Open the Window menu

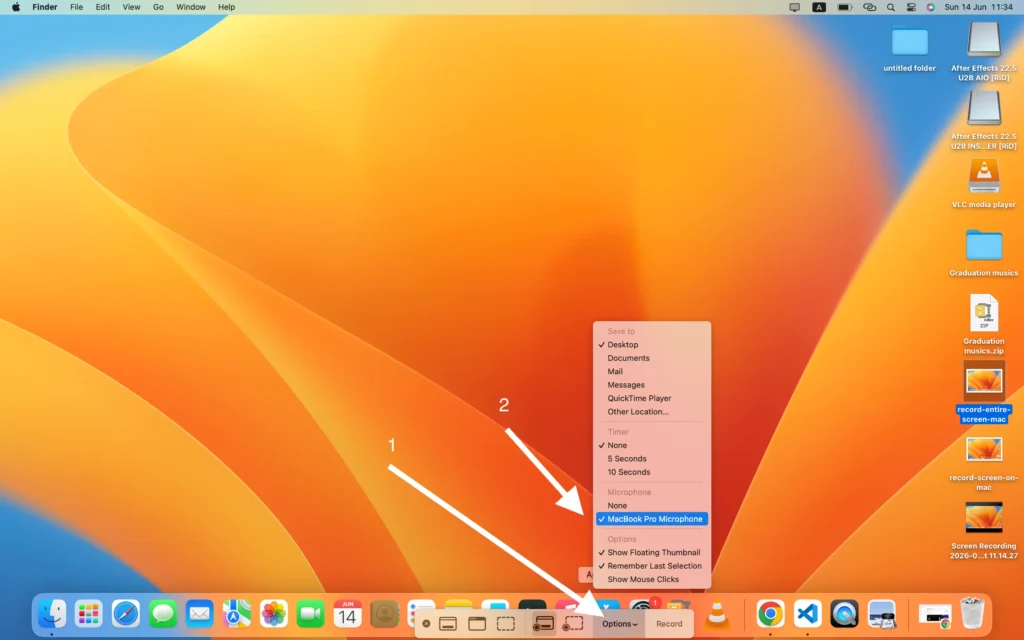point(191,7)
